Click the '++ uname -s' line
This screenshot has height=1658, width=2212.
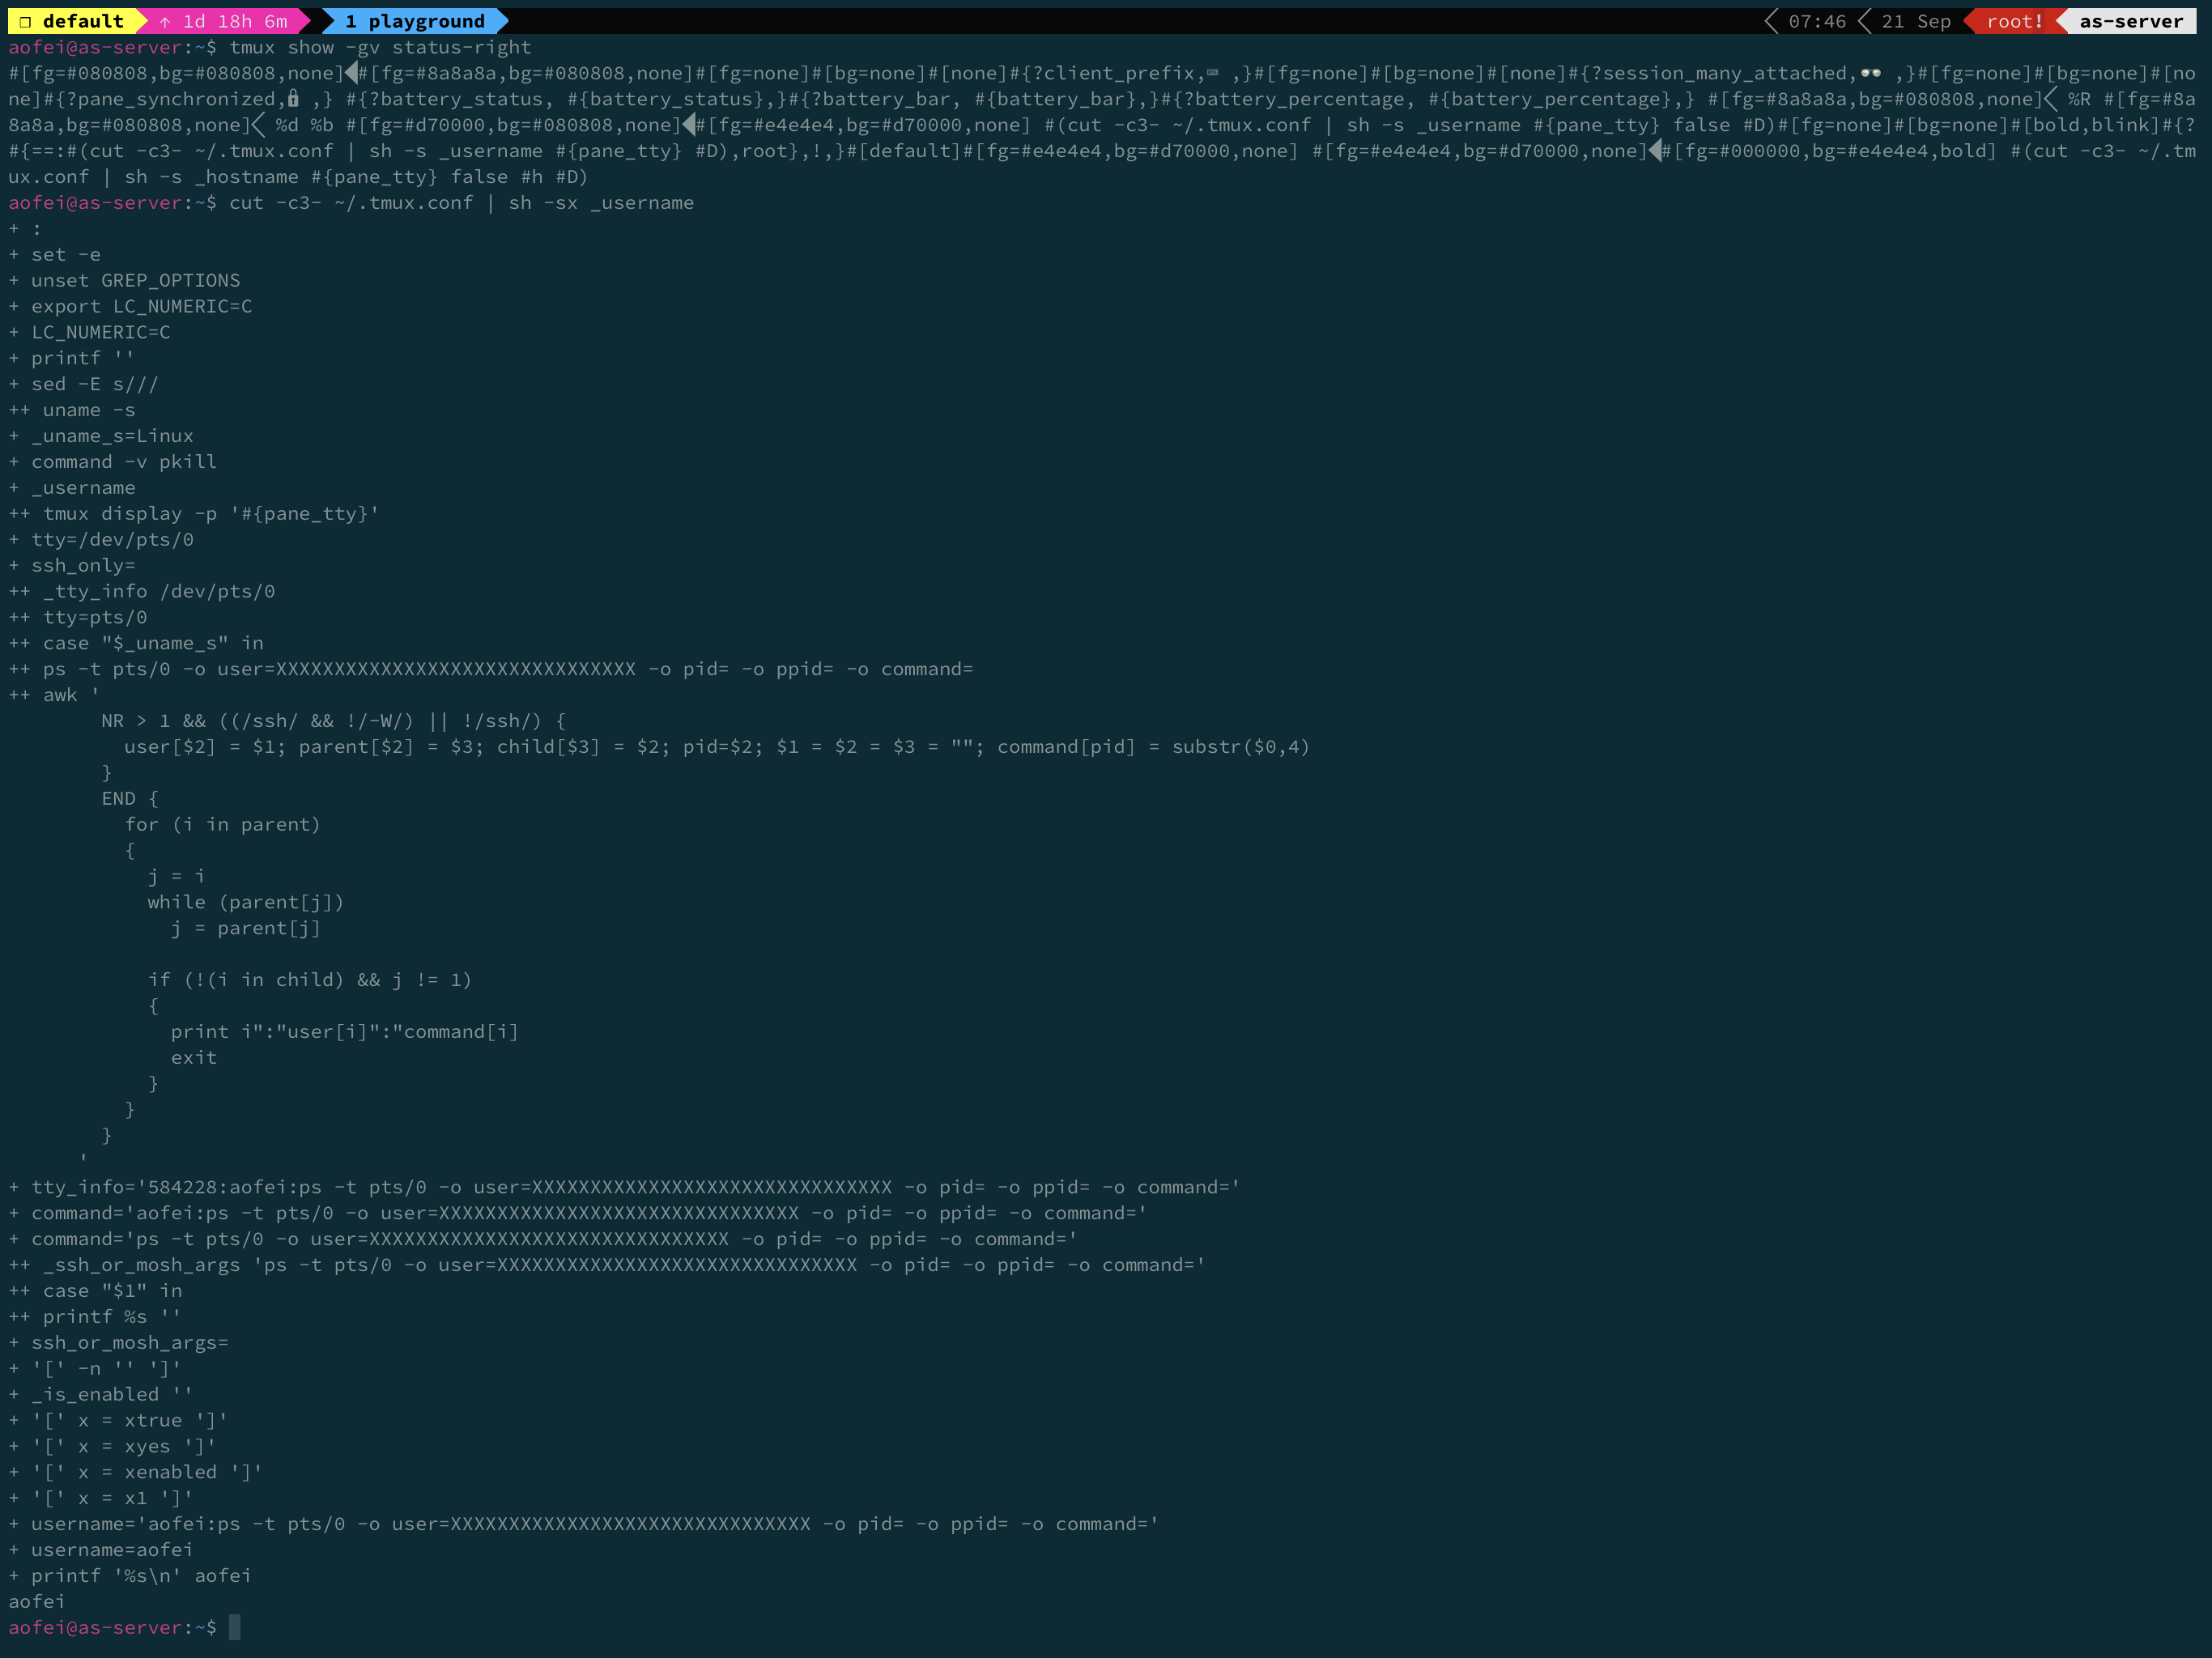pos(71,410)
